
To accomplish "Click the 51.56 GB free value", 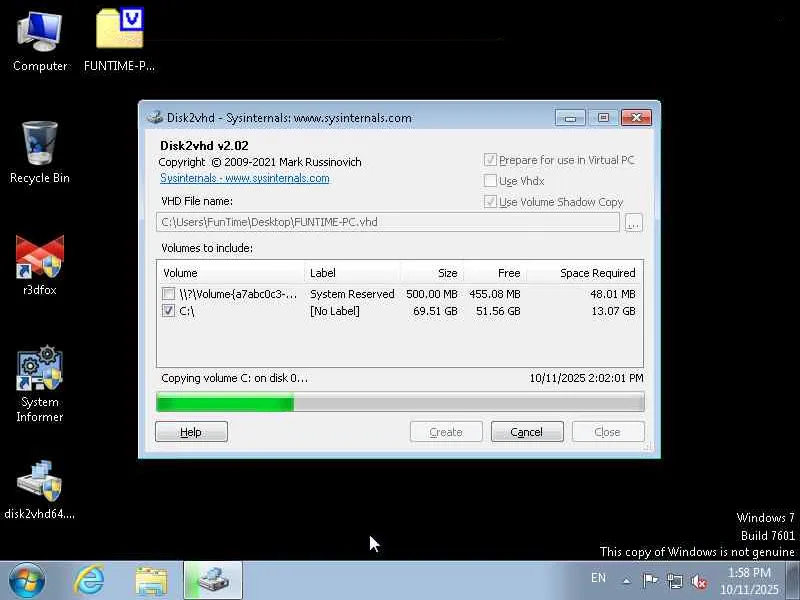I will tap(498, 311).
